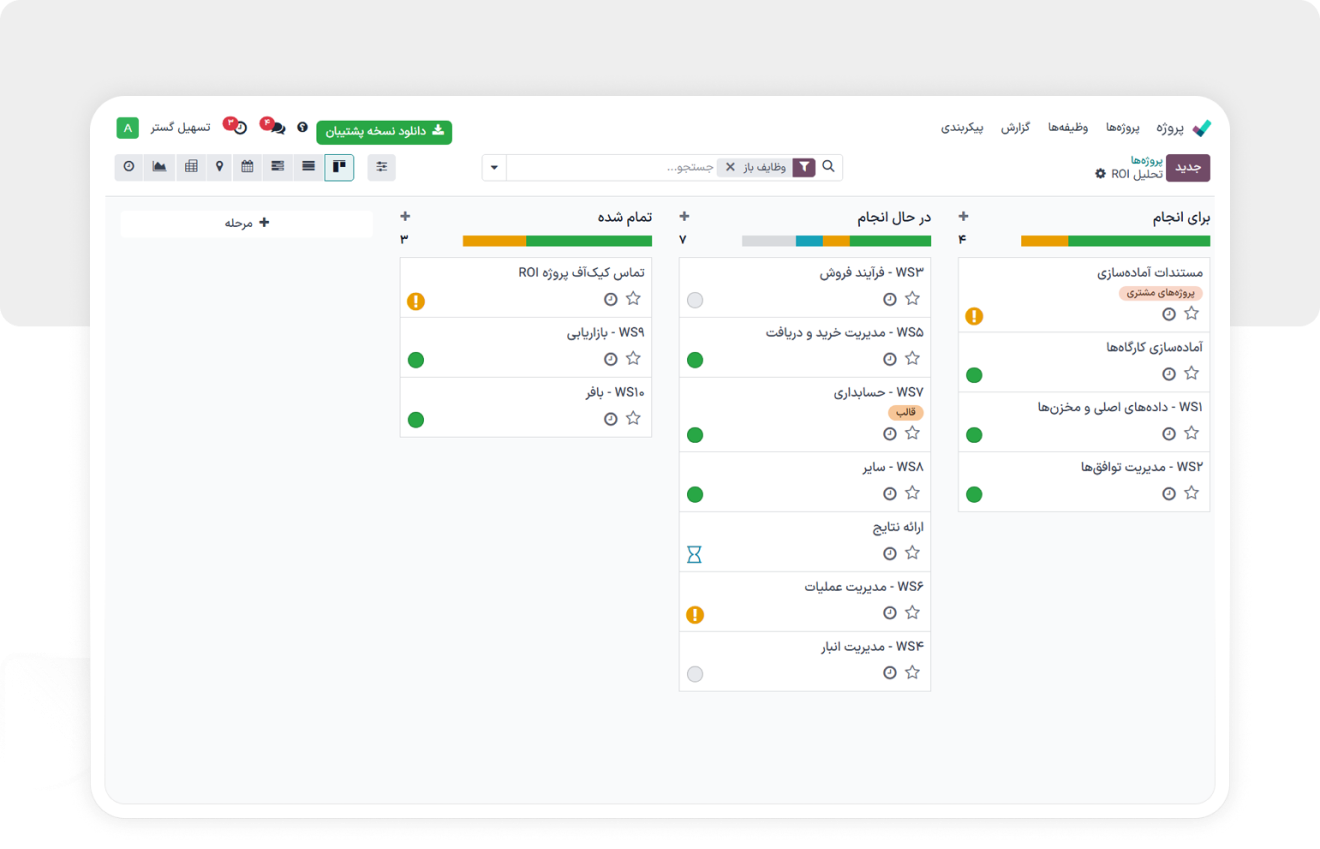This screenshot has height=849, width=1320.
Task: Star the تماس کیک‌آف پروژه ROI task
Action: [633, 298]
